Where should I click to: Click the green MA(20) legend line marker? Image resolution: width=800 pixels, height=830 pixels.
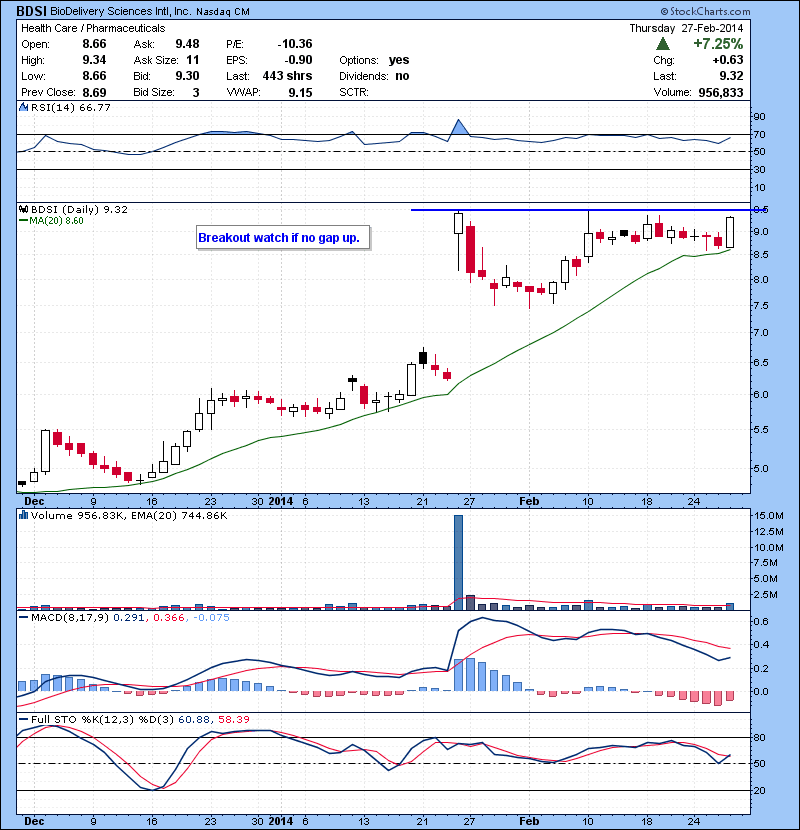click(23, 221)
